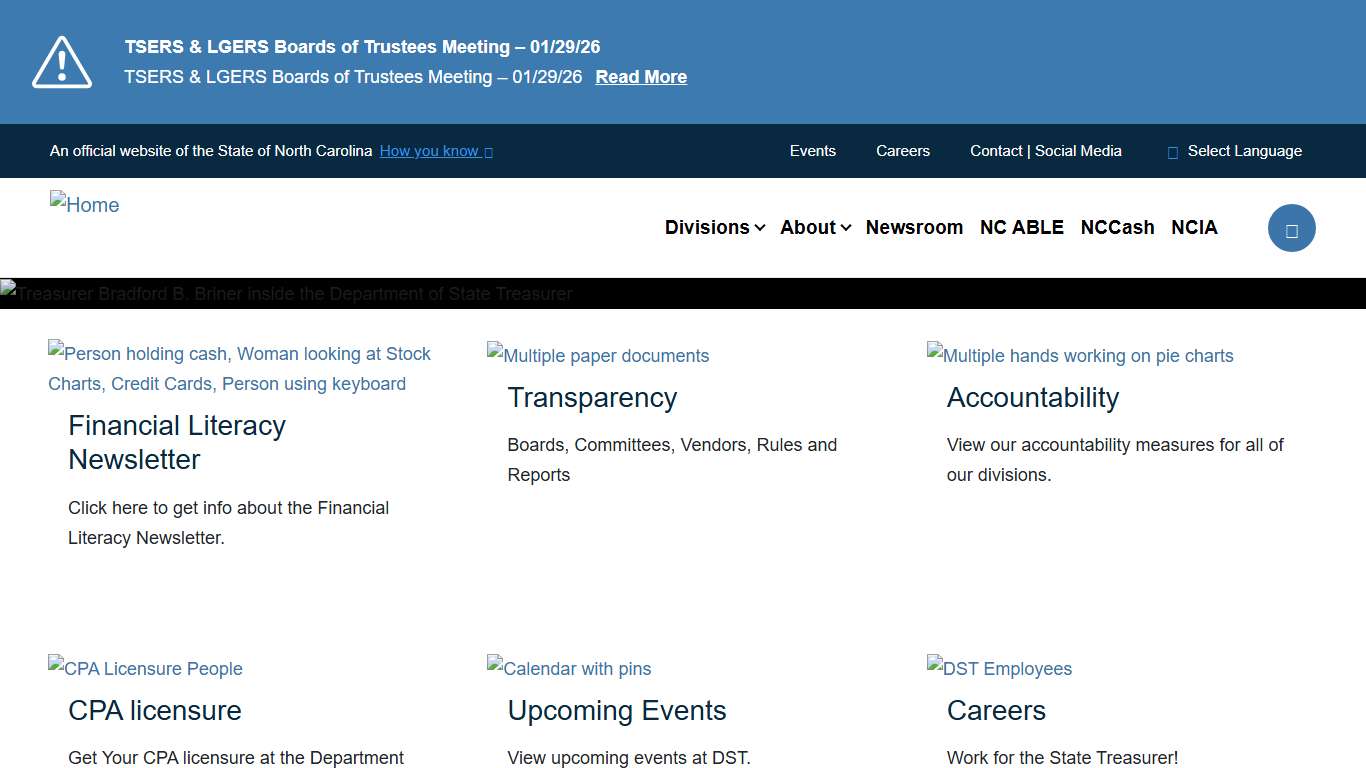Screen dimensions: 1366x768
Task: Open the How you know link
Action: coord(429,151)
